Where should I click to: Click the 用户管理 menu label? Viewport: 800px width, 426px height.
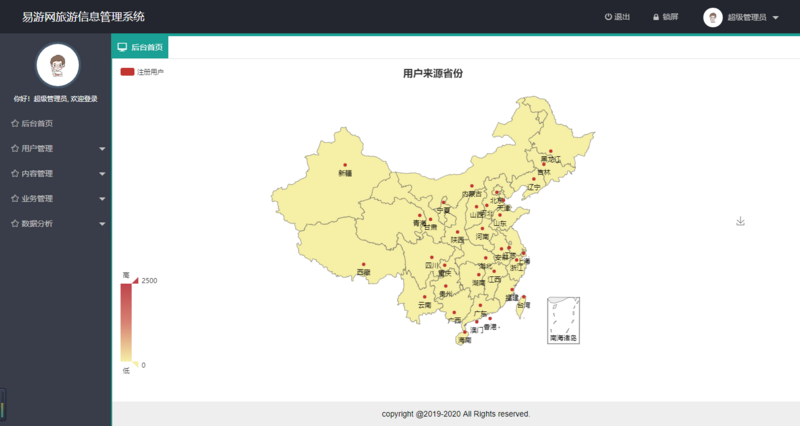(x=37, y=148)
